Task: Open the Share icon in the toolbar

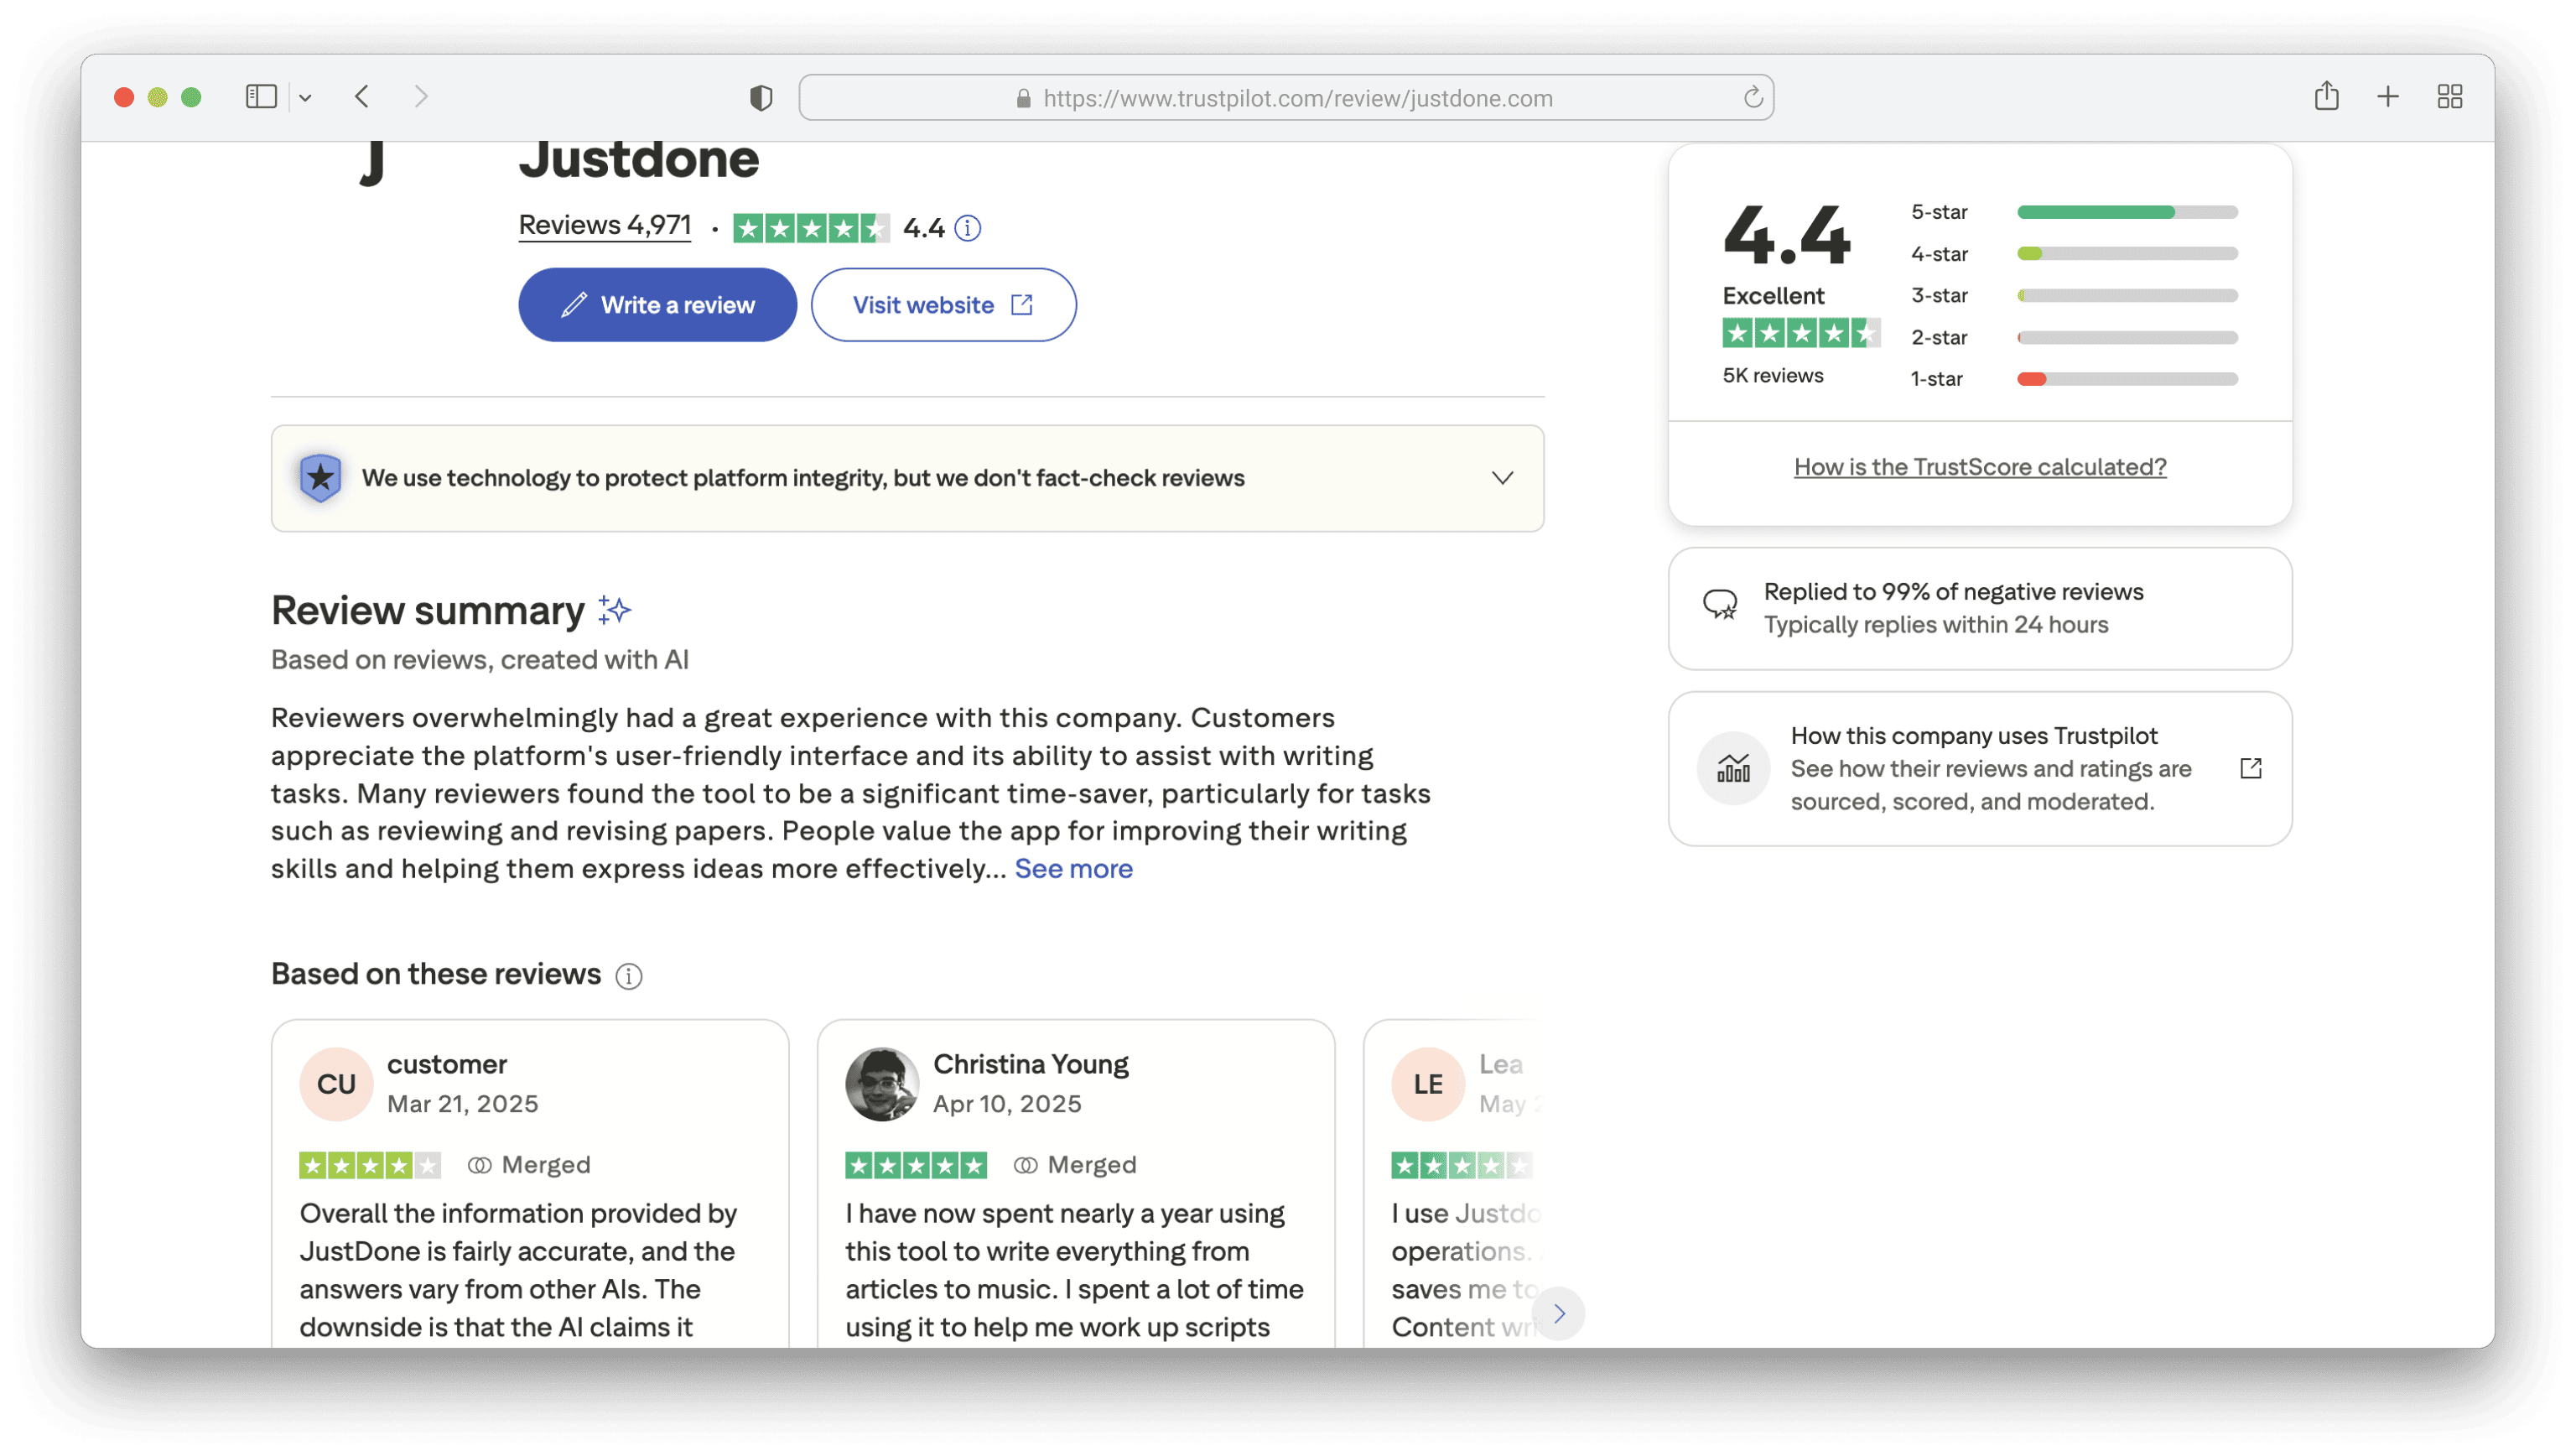Action: pyautogui.click(x=2326, y=97)
